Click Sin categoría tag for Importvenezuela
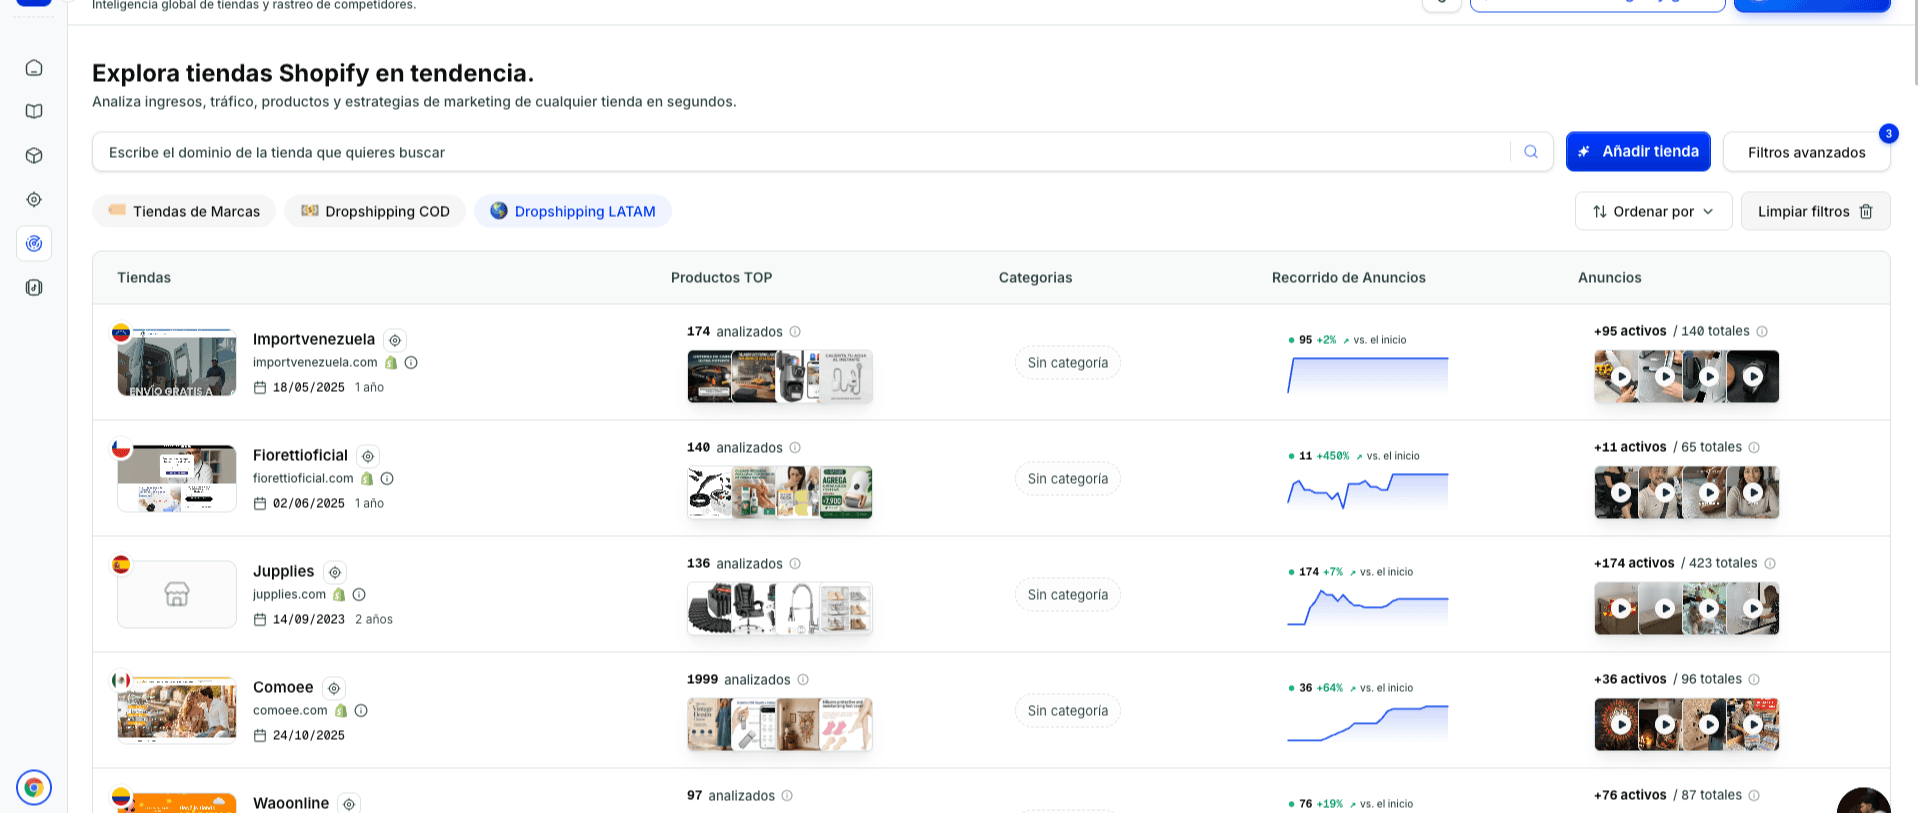 pyautogui.click(x=1068, y=363)
